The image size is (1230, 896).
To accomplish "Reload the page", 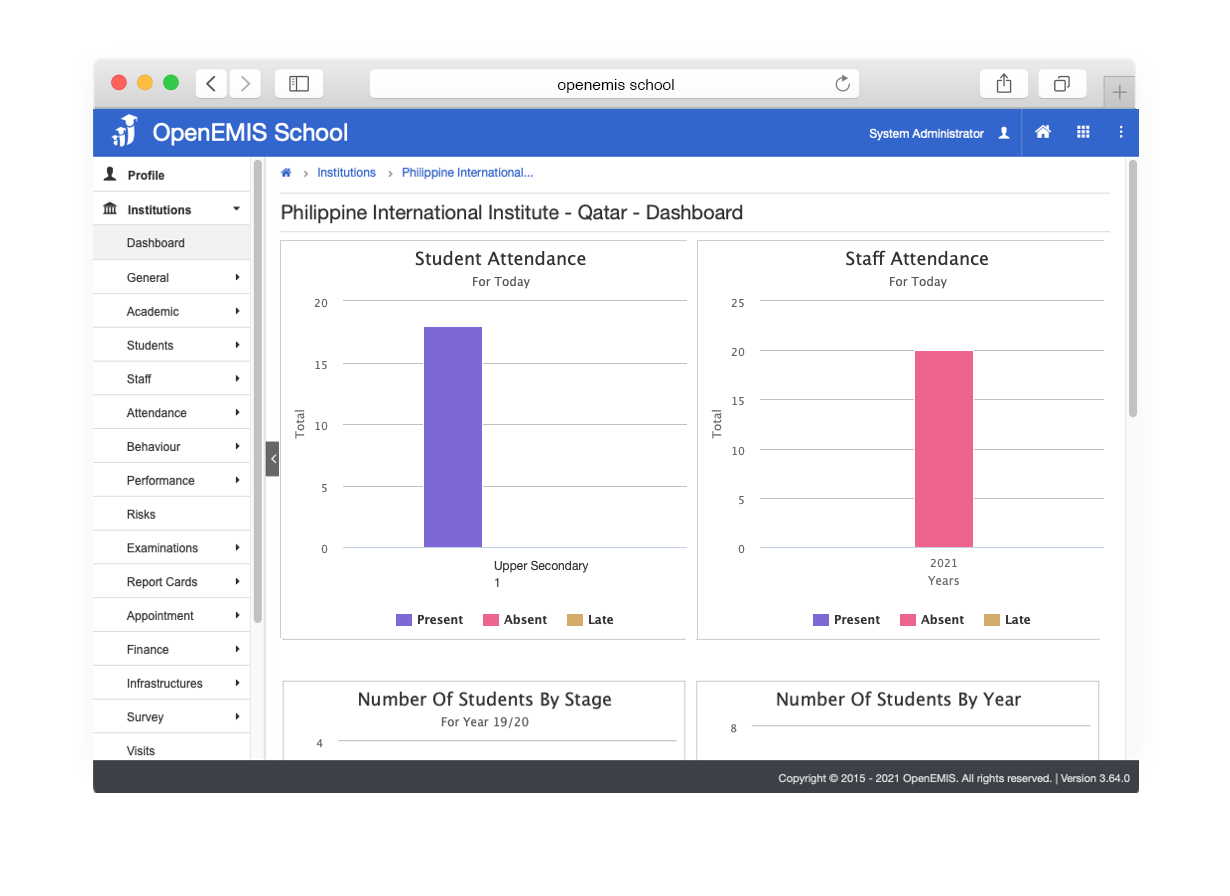I will [x=843, y=84].
